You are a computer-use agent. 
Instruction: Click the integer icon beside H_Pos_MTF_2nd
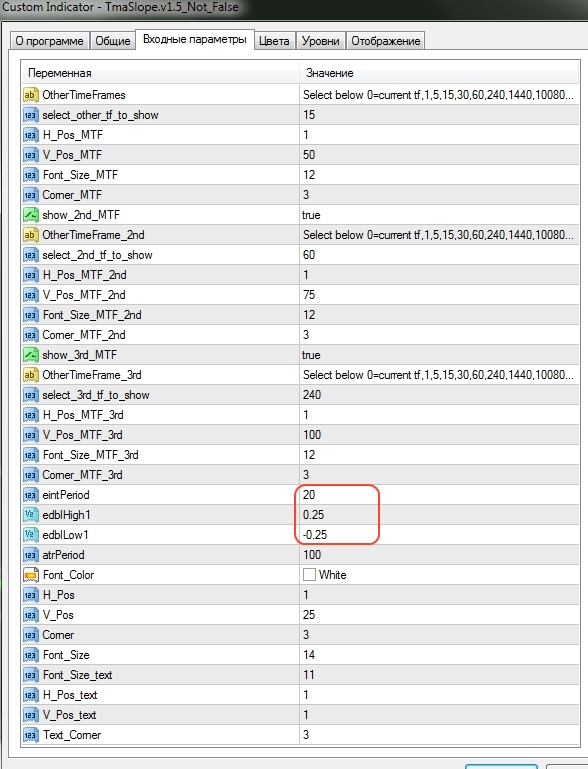[x=30, y=275]
